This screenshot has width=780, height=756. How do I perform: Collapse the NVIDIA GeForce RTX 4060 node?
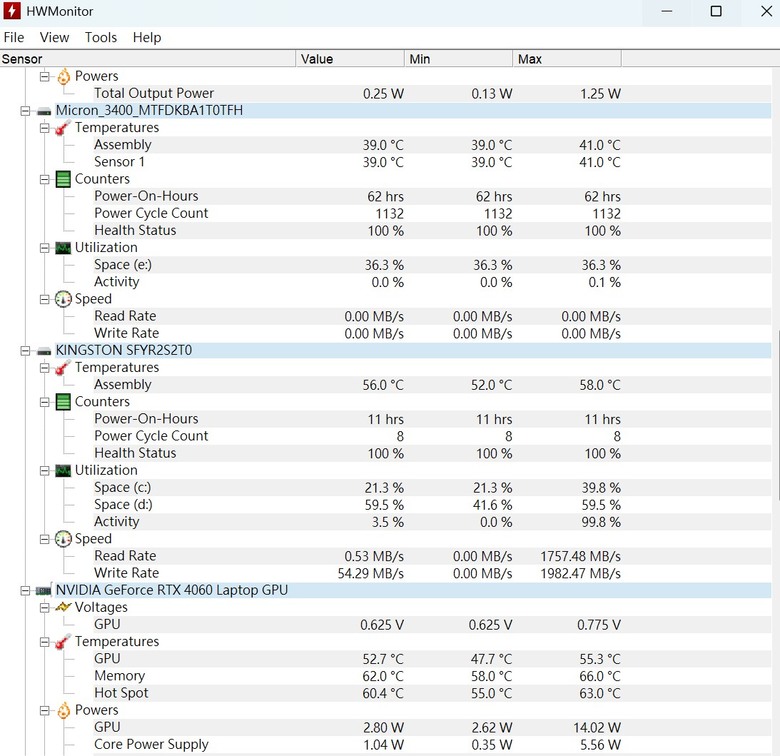tap(25, 590)
